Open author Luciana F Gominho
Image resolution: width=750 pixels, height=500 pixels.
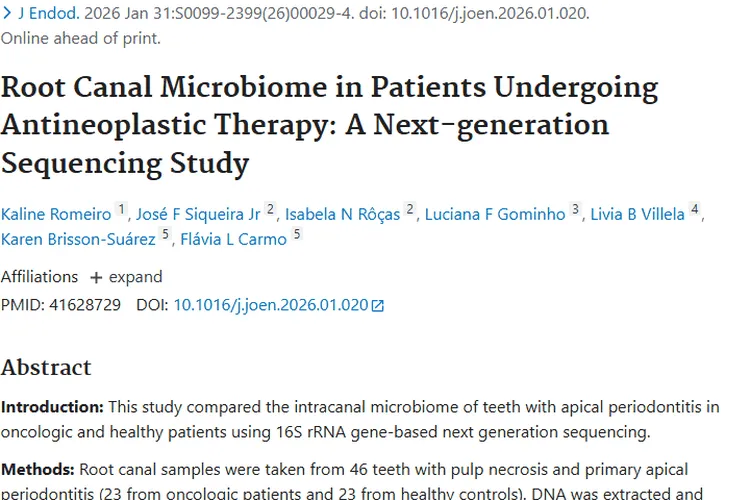click(494, 214)
